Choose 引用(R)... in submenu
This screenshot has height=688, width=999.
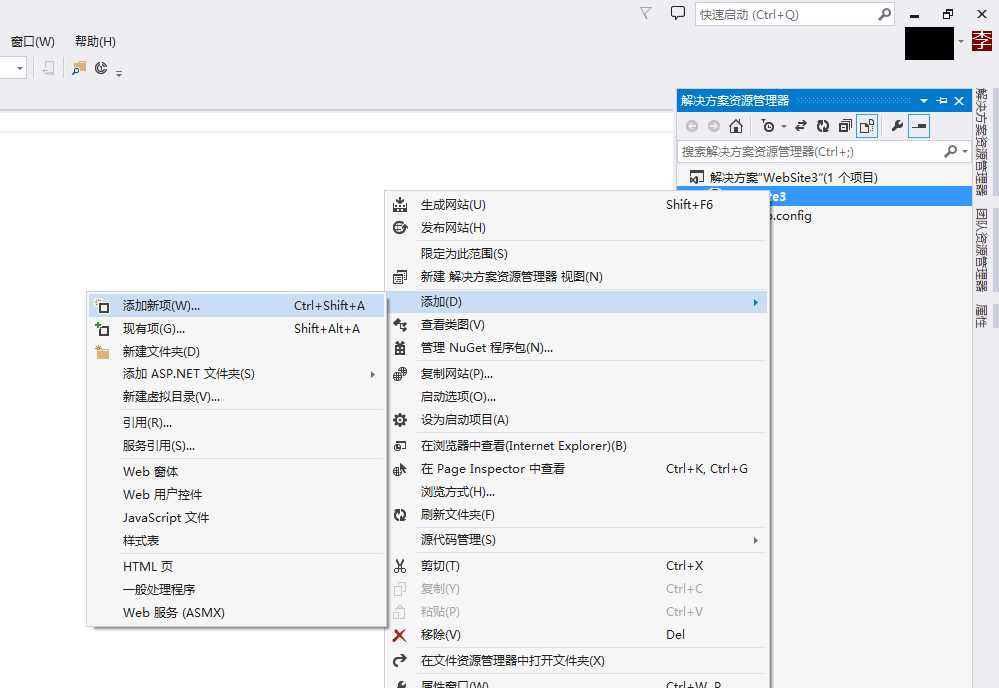coord(237,423)
